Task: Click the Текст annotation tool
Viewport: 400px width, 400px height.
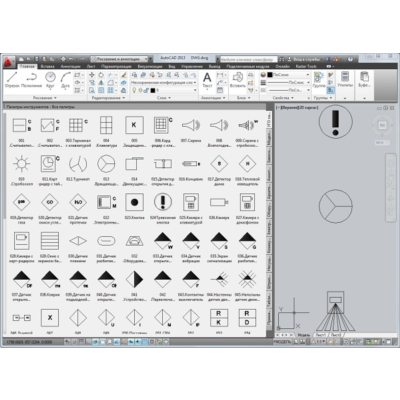Action: click(207, 80)
